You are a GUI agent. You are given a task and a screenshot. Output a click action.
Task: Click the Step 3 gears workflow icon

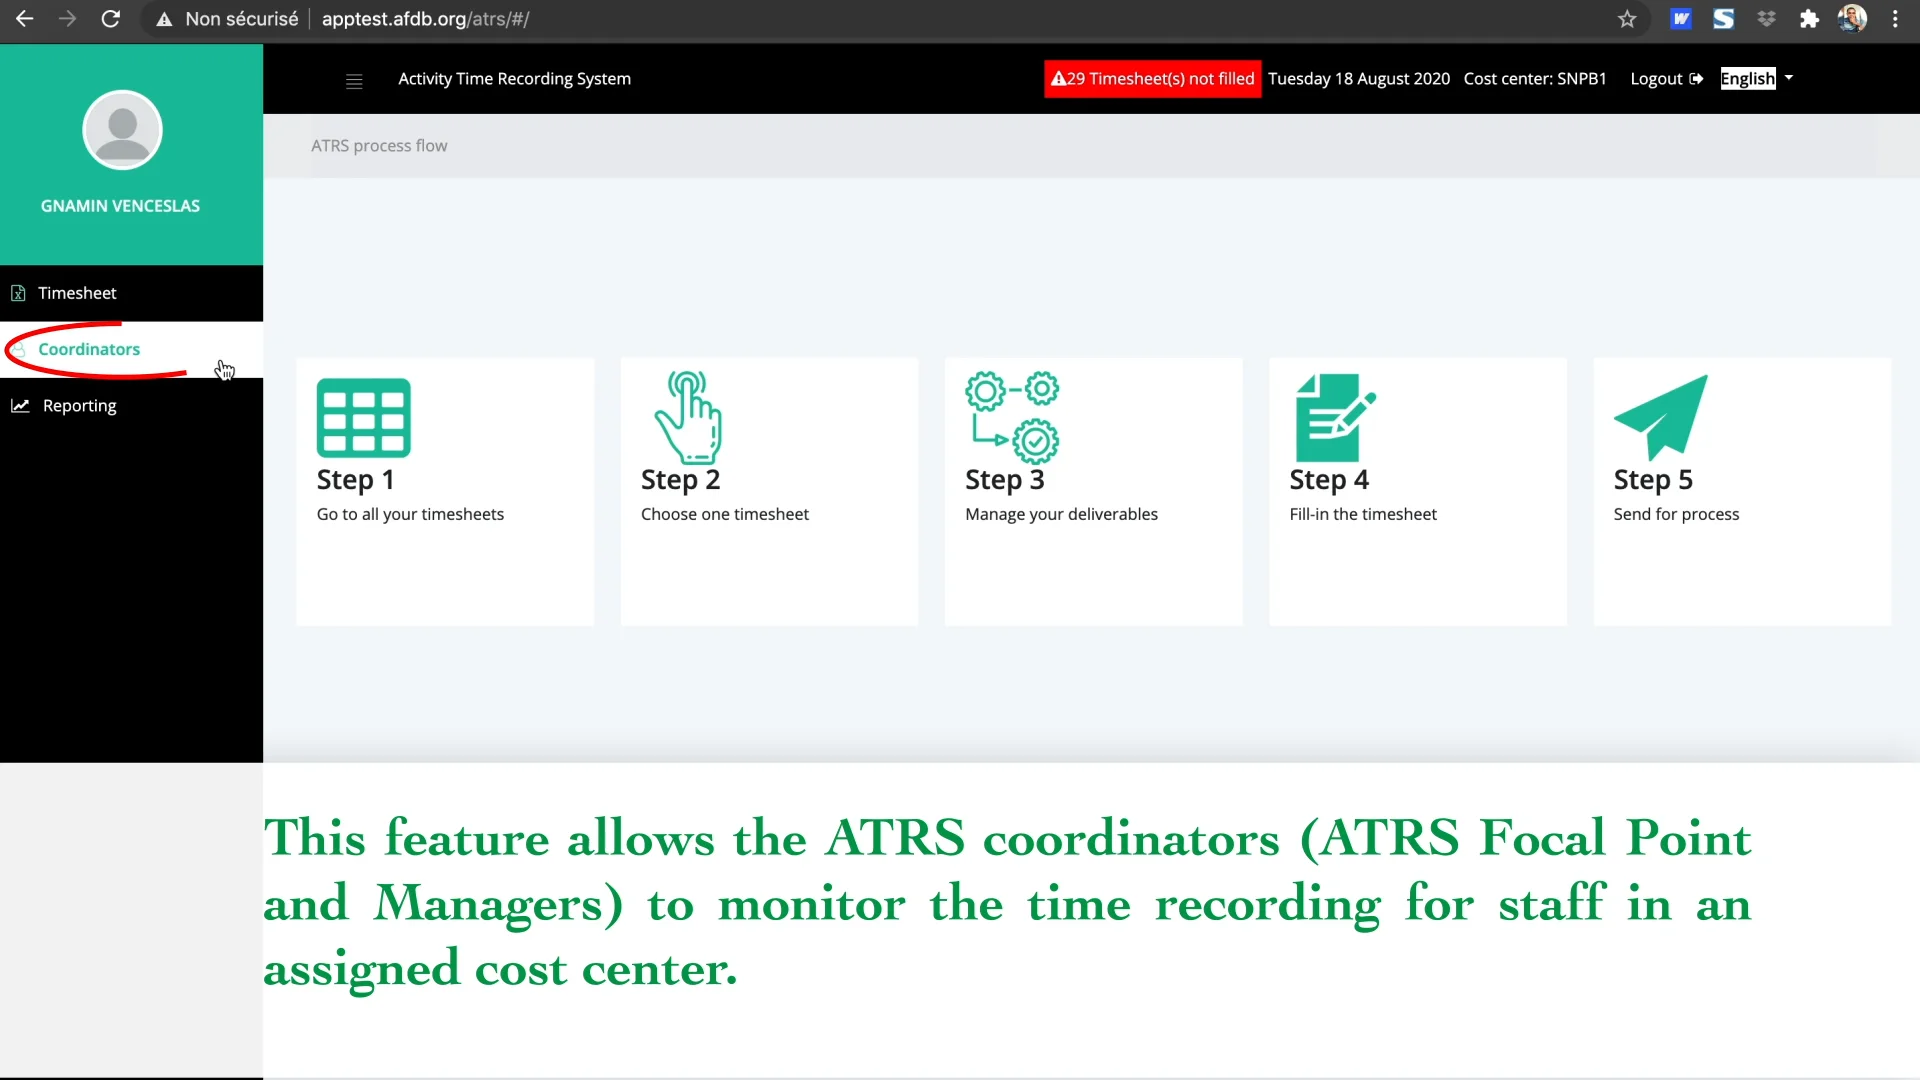[x=1012, y=417]
